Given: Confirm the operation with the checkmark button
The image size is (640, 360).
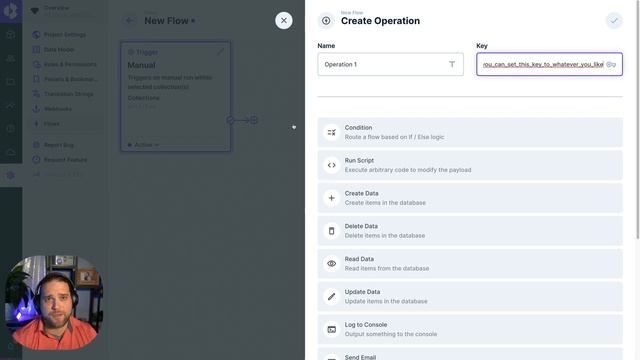Looking at the screenshot, I should pyautogui.click(x=614, y=20).
